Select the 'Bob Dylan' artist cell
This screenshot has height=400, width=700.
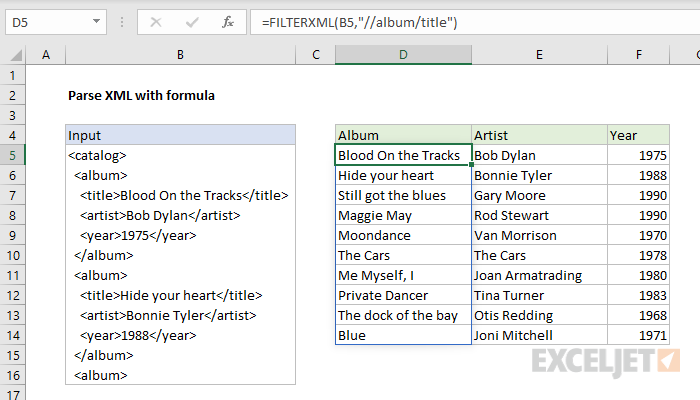(x=539, y=155)
